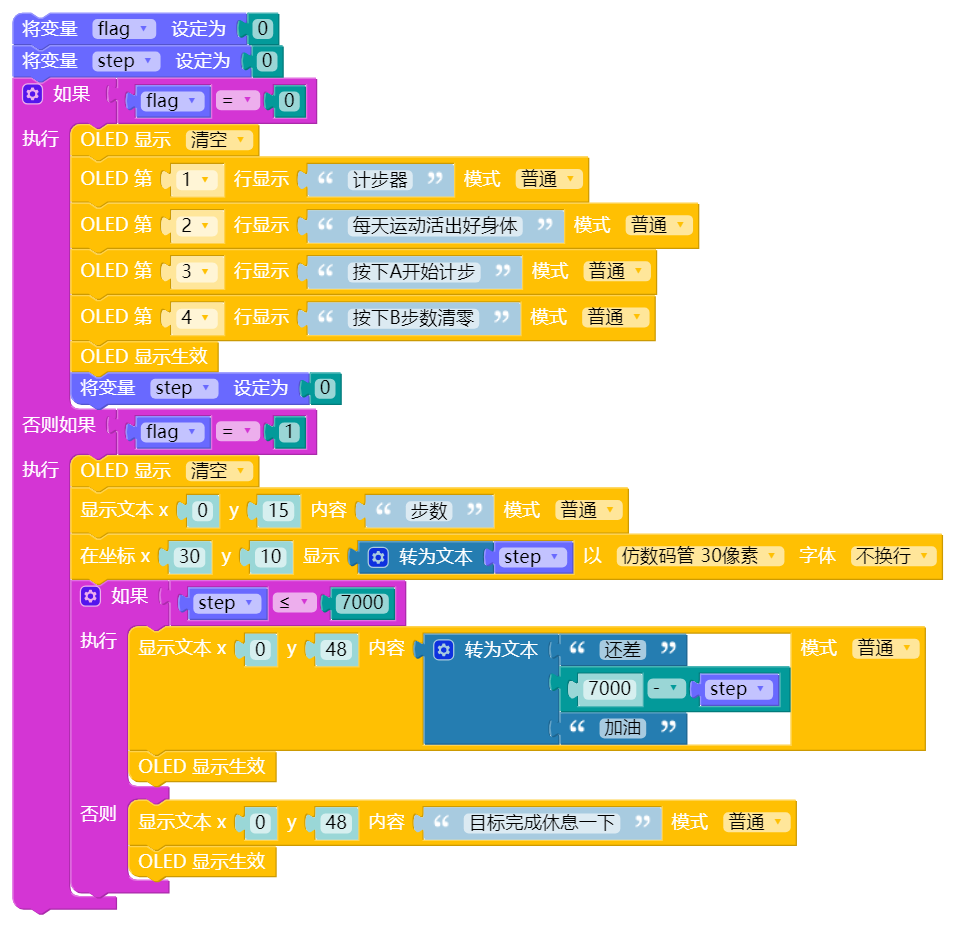Edit the 按下B步数清零 text field
955x927 pixels.
[x=413, y=318]
